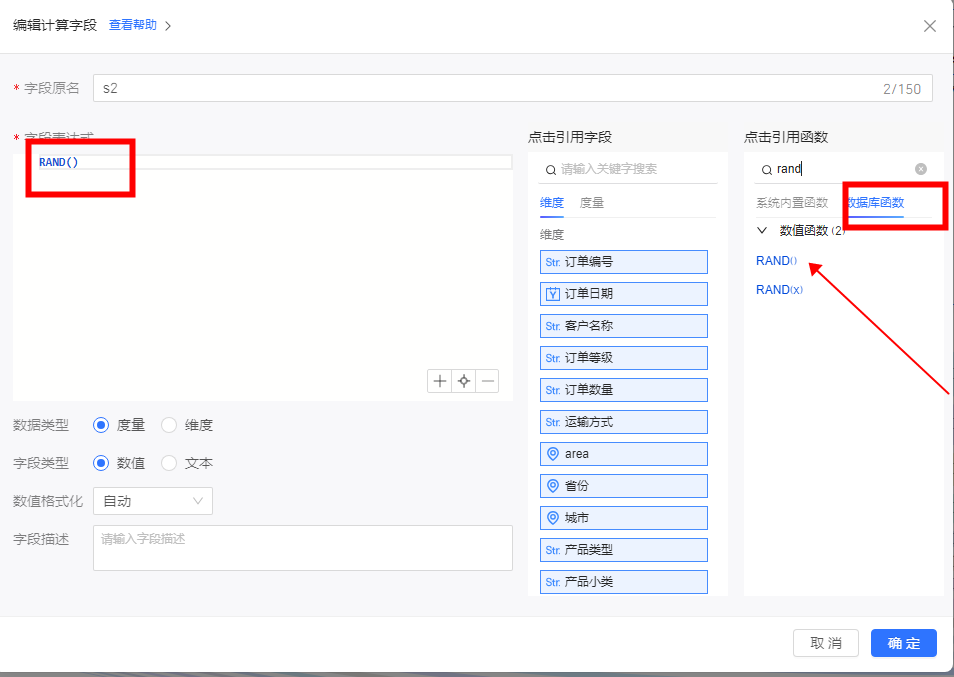The width and height of the screenshot is (954, 677).
Task: Select the 度量 data type radio button
Action: pos(101,425)
